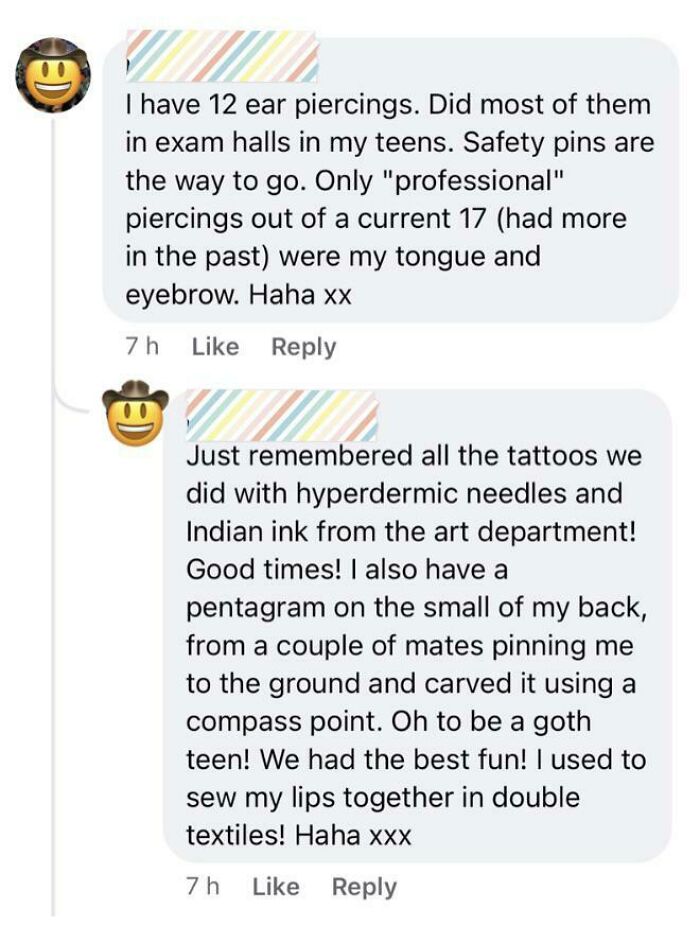The height and width of the screenshot is (926, 700).
Task: Like the comment about 12 ear piercings
Action: [216, 347]
